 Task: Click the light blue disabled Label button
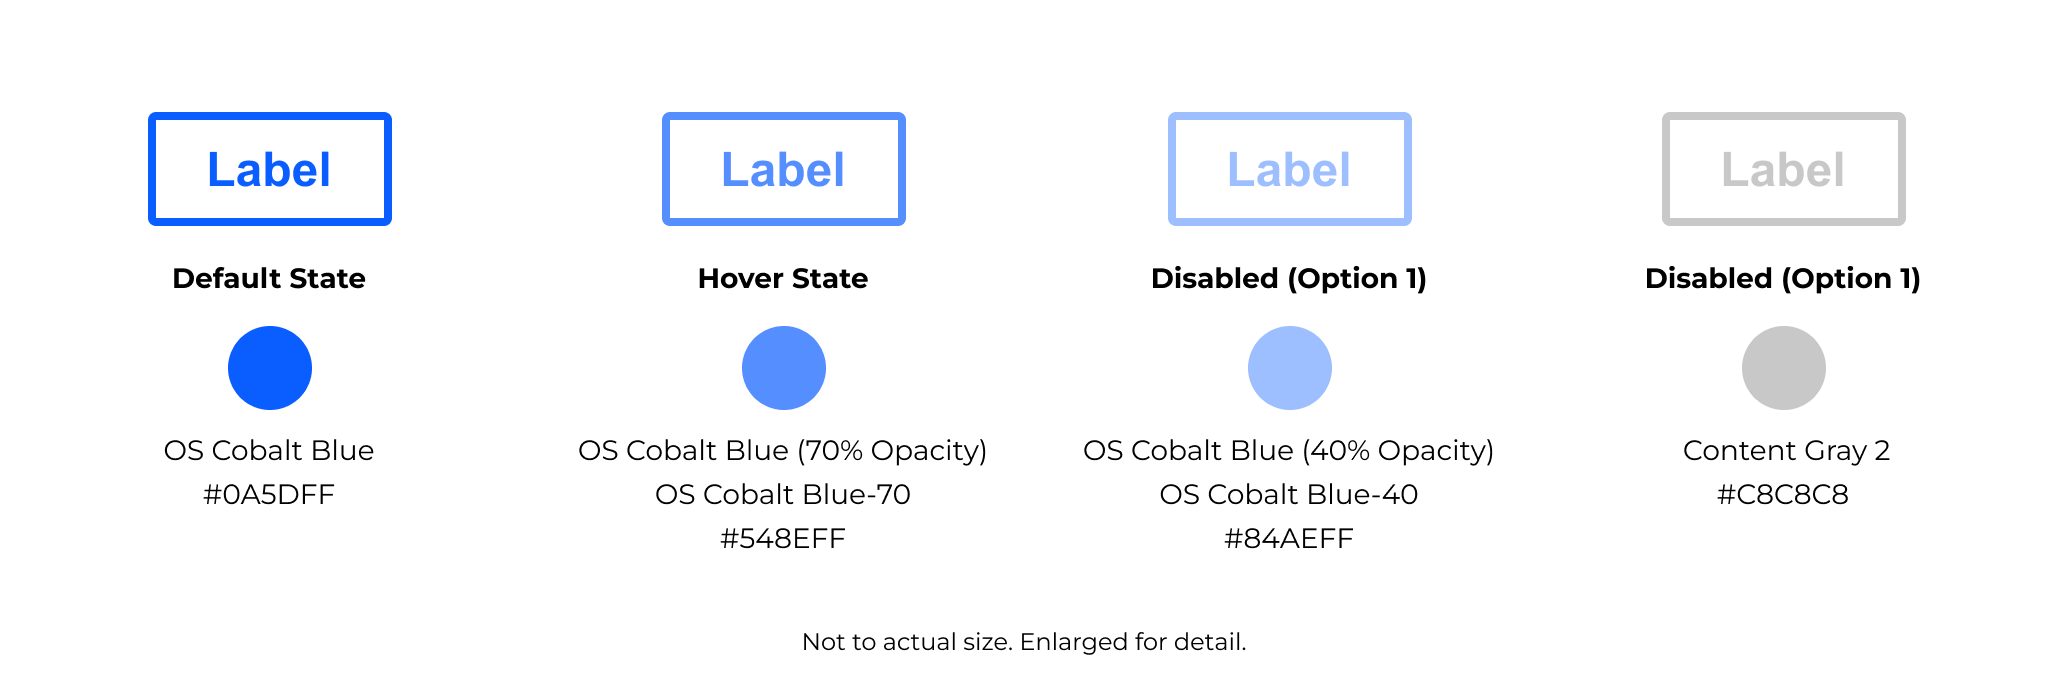[x=1290, y=169]
